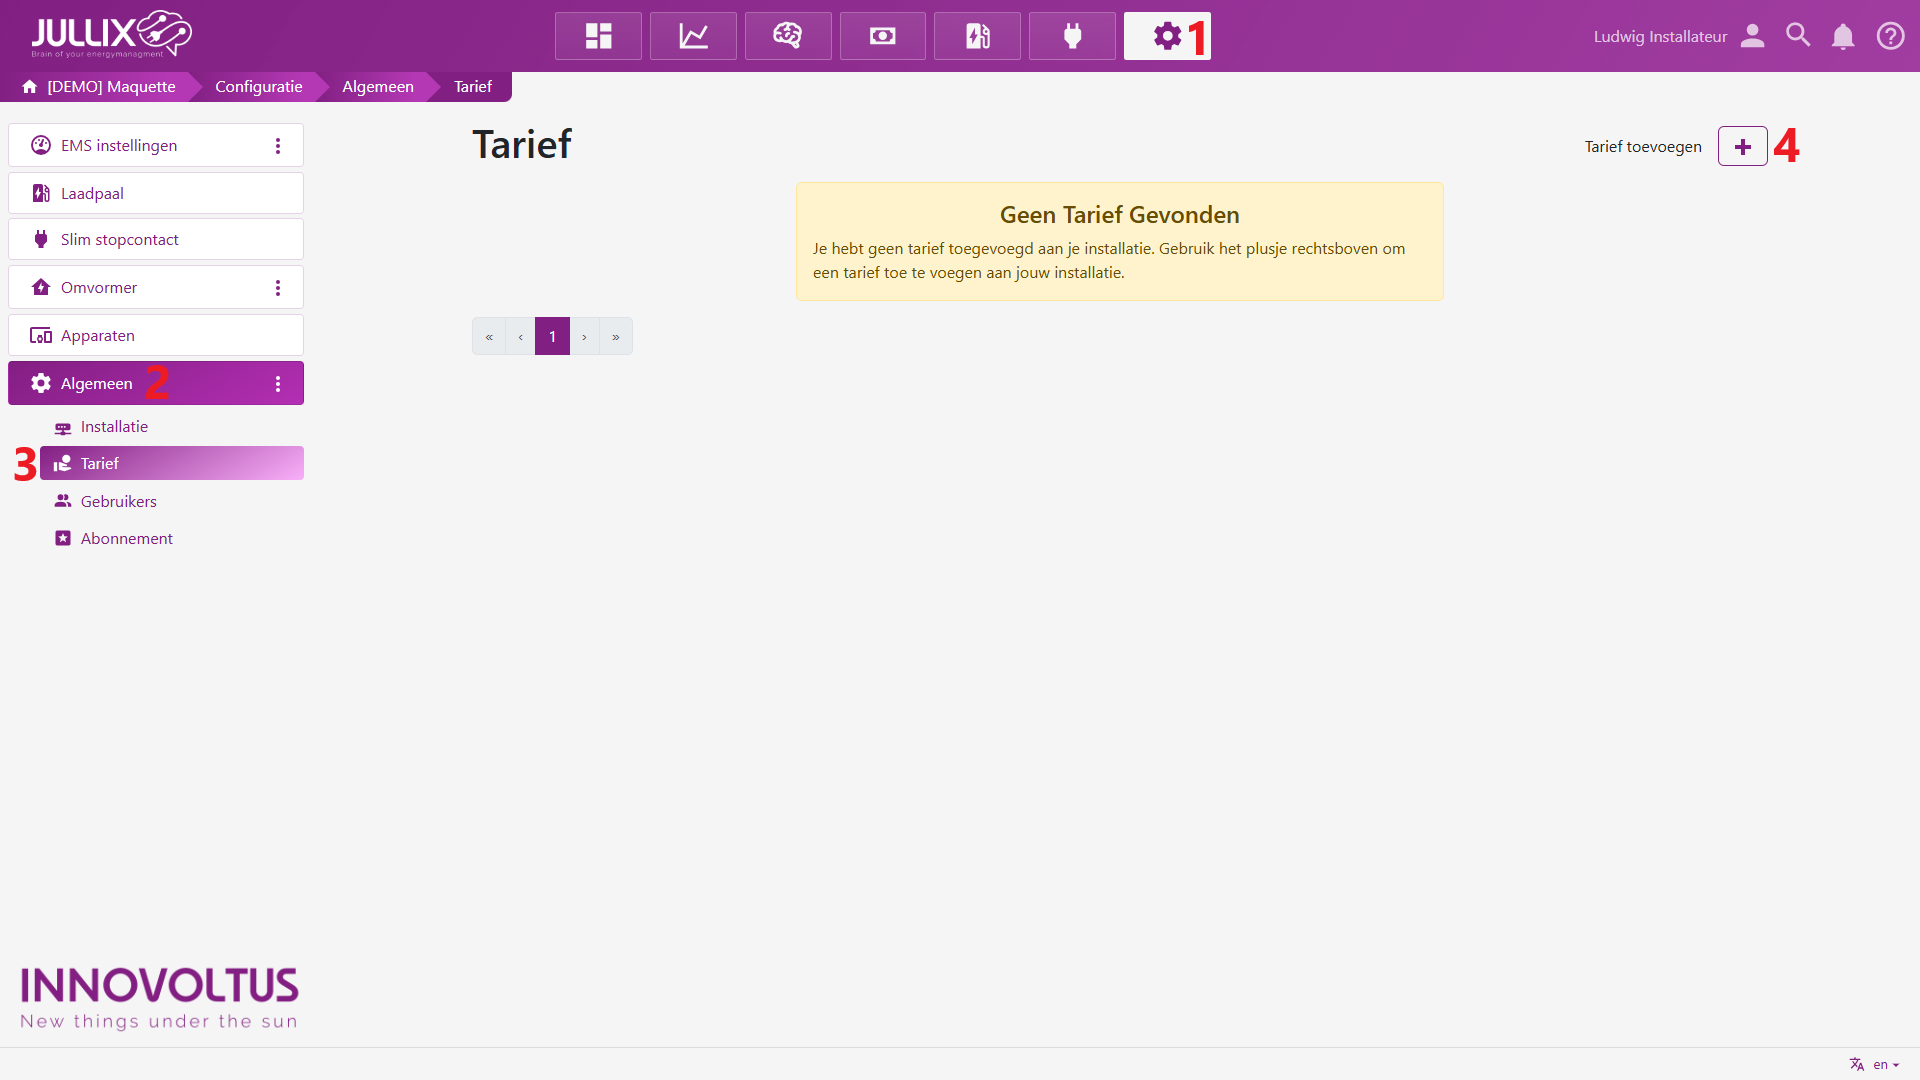Go to Configuratie breadcrumb
Screen dimensions: 1920x1080
point(258,87)
